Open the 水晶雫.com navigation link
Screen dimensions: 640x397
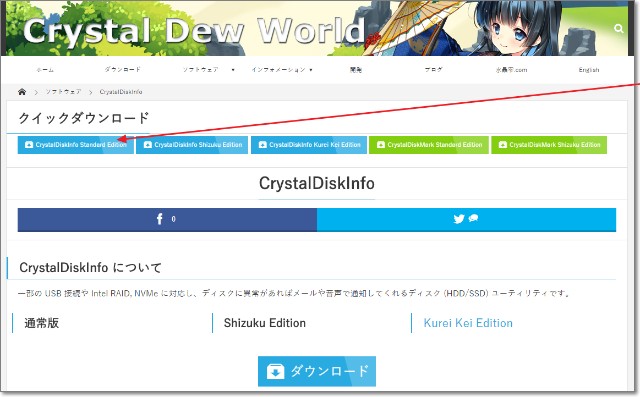click(x=511, y=70)
